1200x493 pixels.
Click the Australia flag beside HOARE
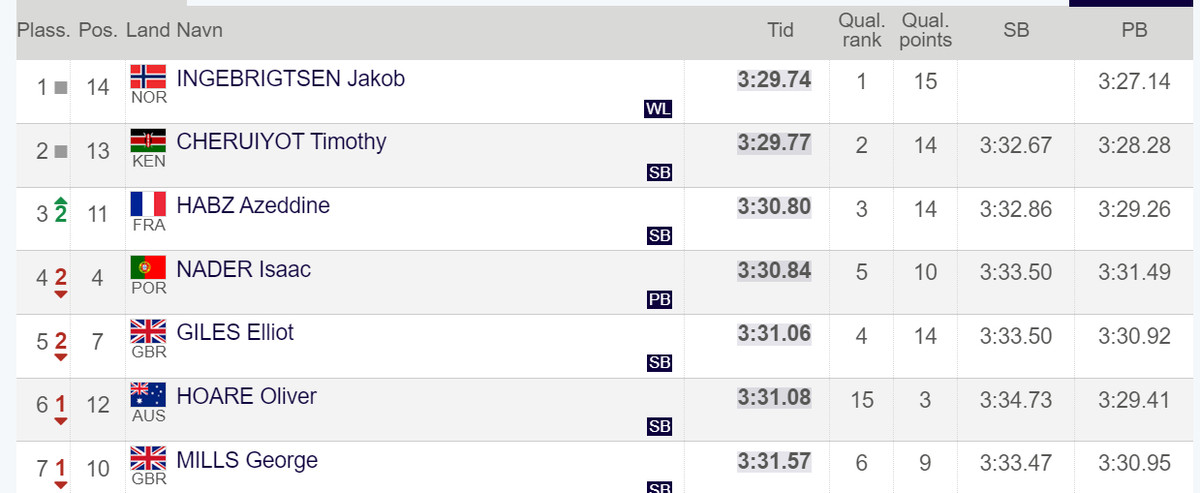(148, 395)
